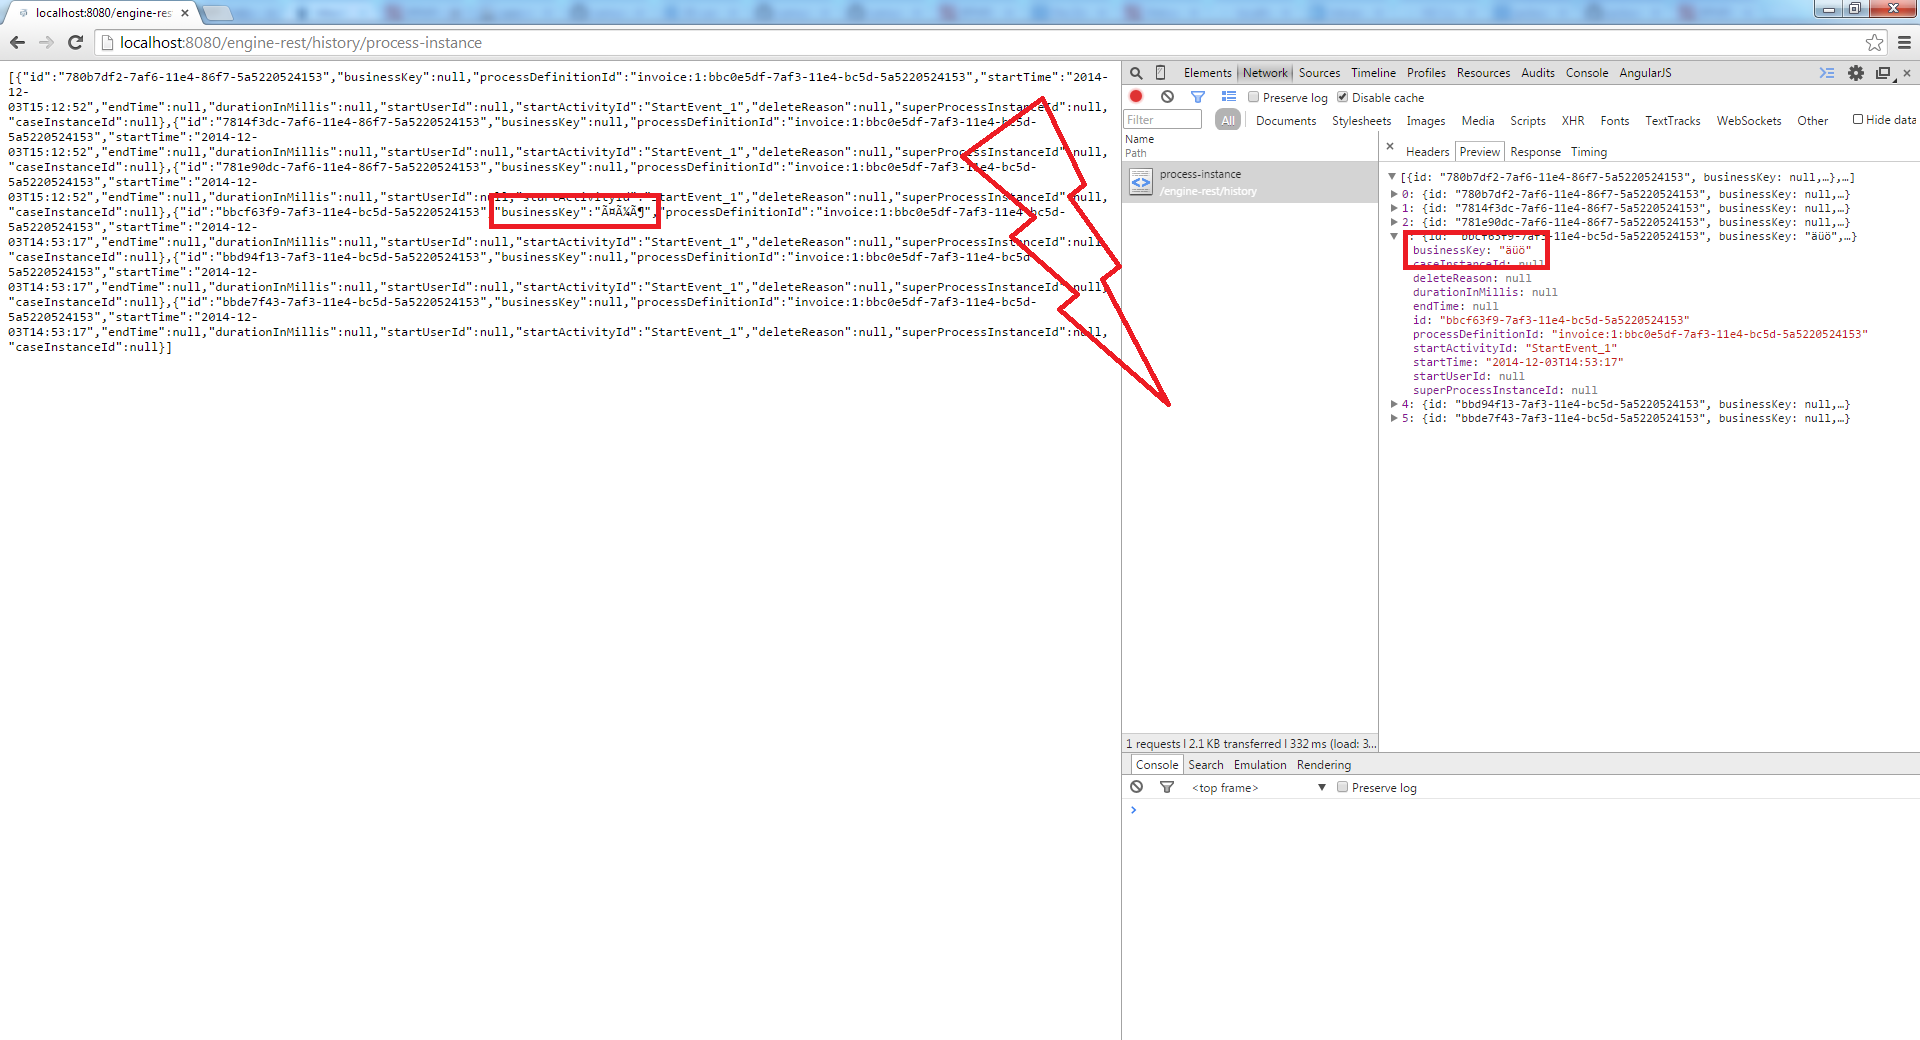Click the browser reload page button
Screen dimensions: 1920x1040
pos(75,43)
